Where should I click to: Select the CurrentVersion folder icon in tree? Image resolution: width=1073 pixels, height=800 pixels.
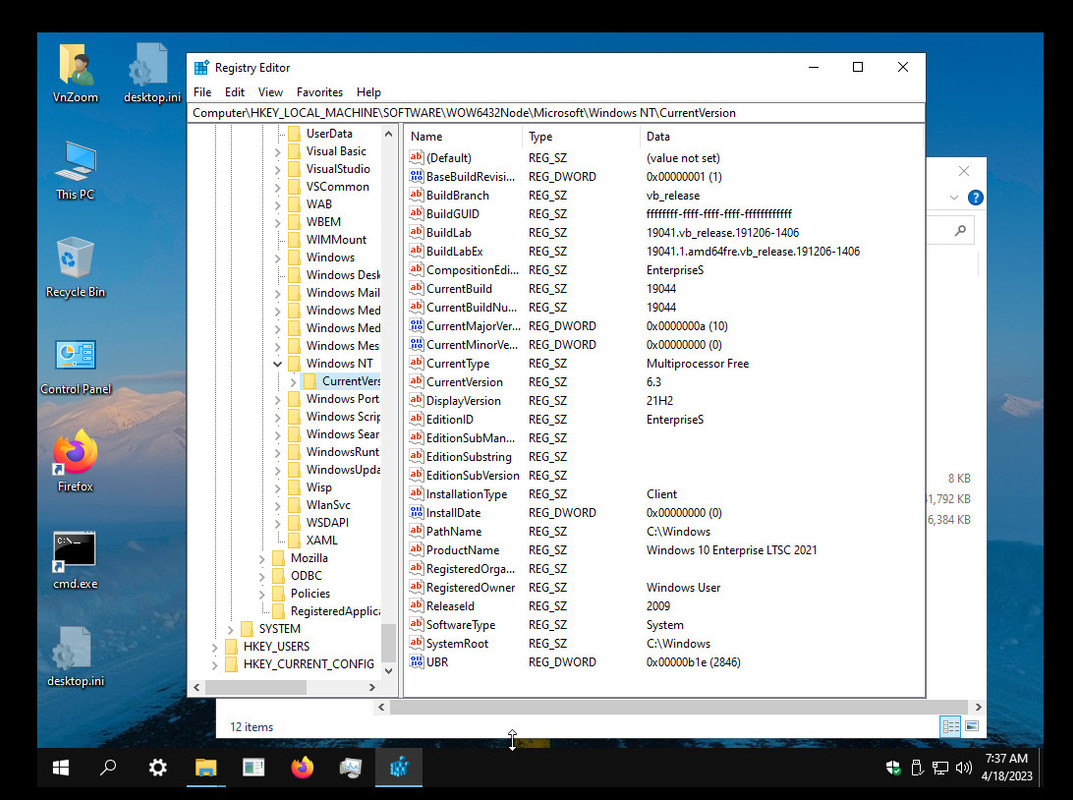[x=310, y=381]
